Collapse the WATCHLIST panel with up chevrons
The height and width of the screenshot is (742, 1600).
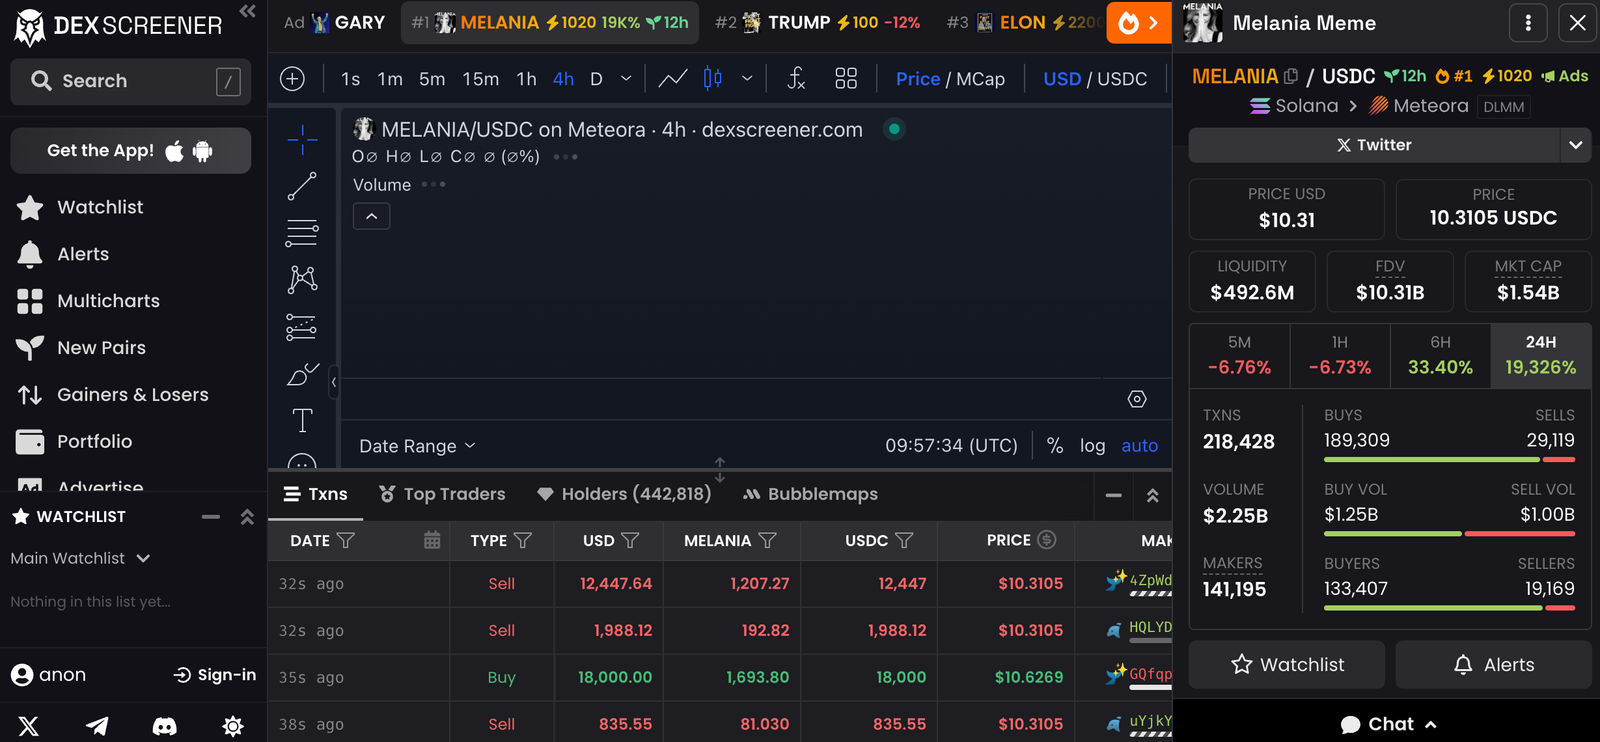click(247, 517)
